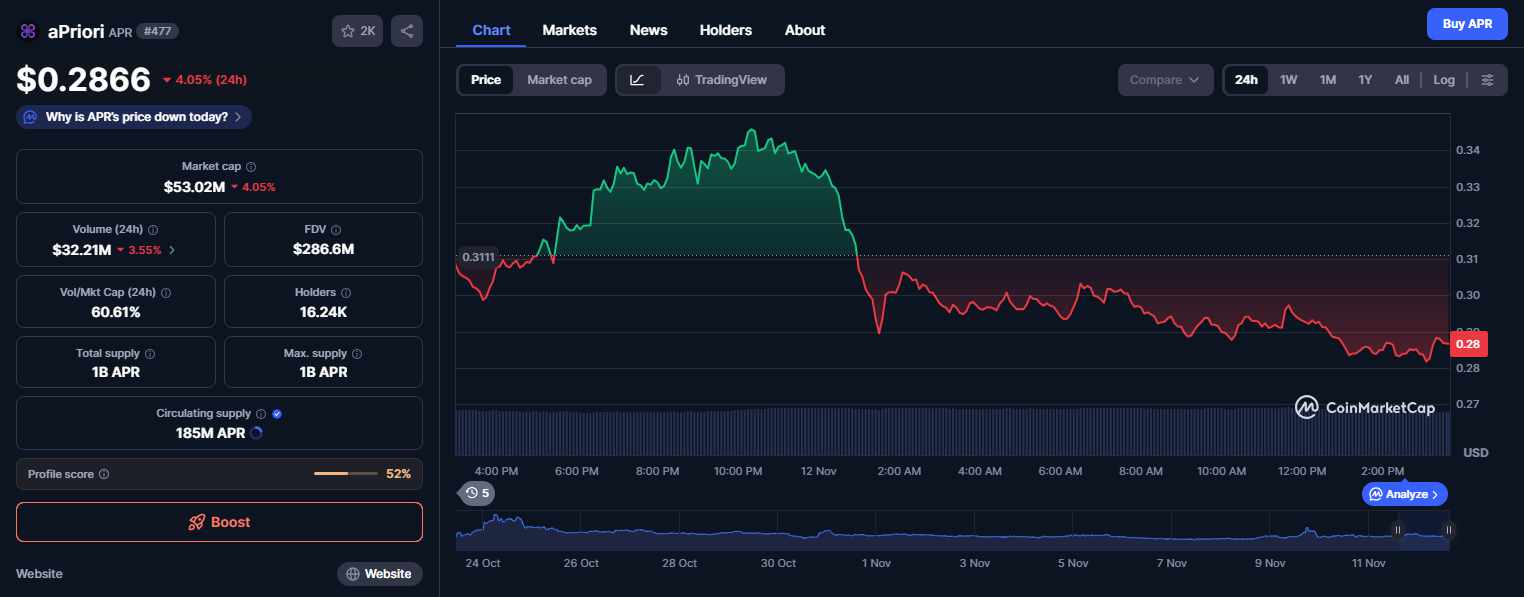The image size is (1524, 597).
Task: Add aPriori to watchlist via star button
Action: pos(357,31)
